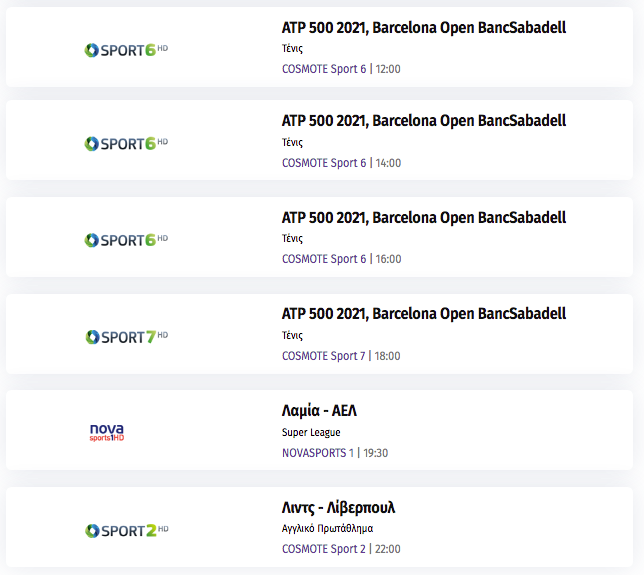The image size is (644, 575).
Task: Click the SPORT6 HD logo for 12:00 broadcast
Action: (x=126, y=50)
